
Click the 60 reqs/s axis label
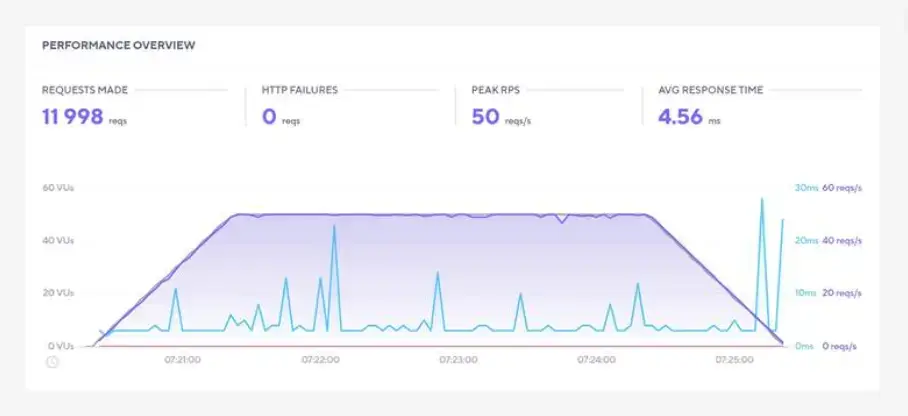click(x=842, y=188)
